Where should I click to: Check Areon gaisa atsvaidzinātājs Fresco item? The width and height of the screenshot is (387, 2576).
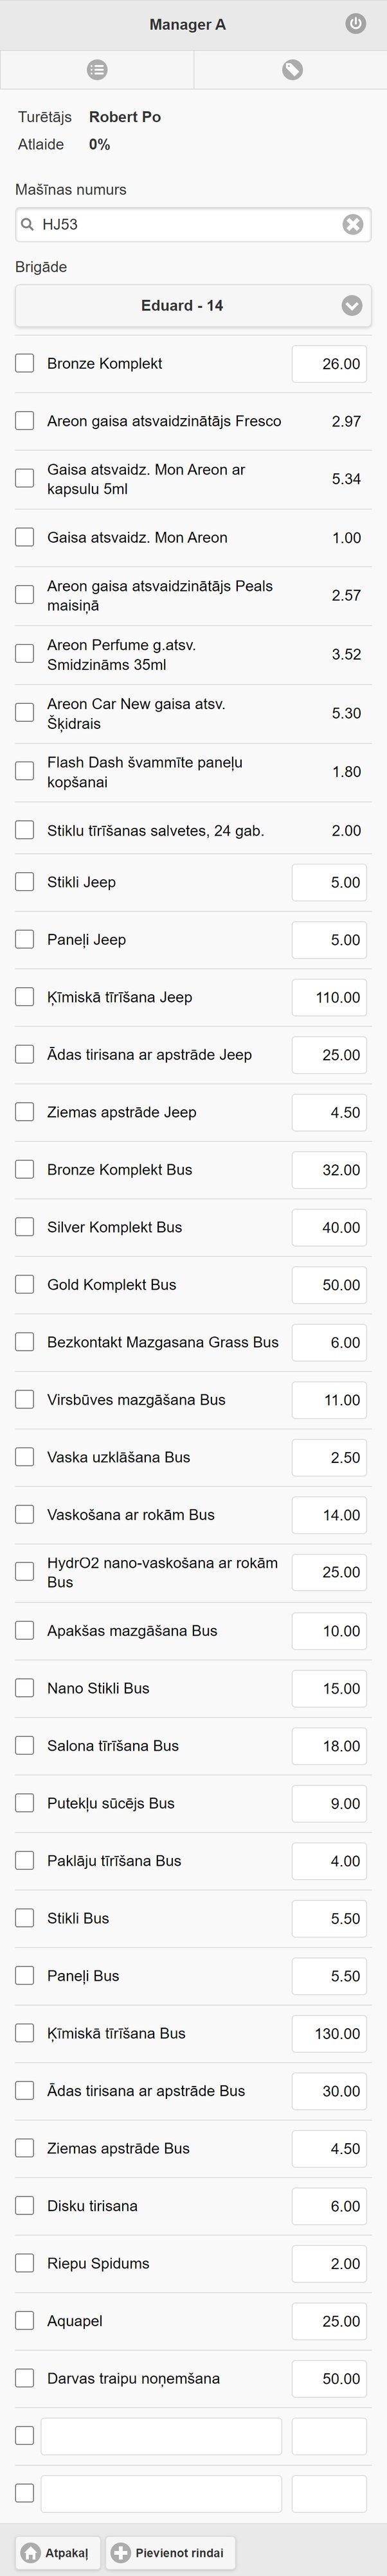(25, 421)
